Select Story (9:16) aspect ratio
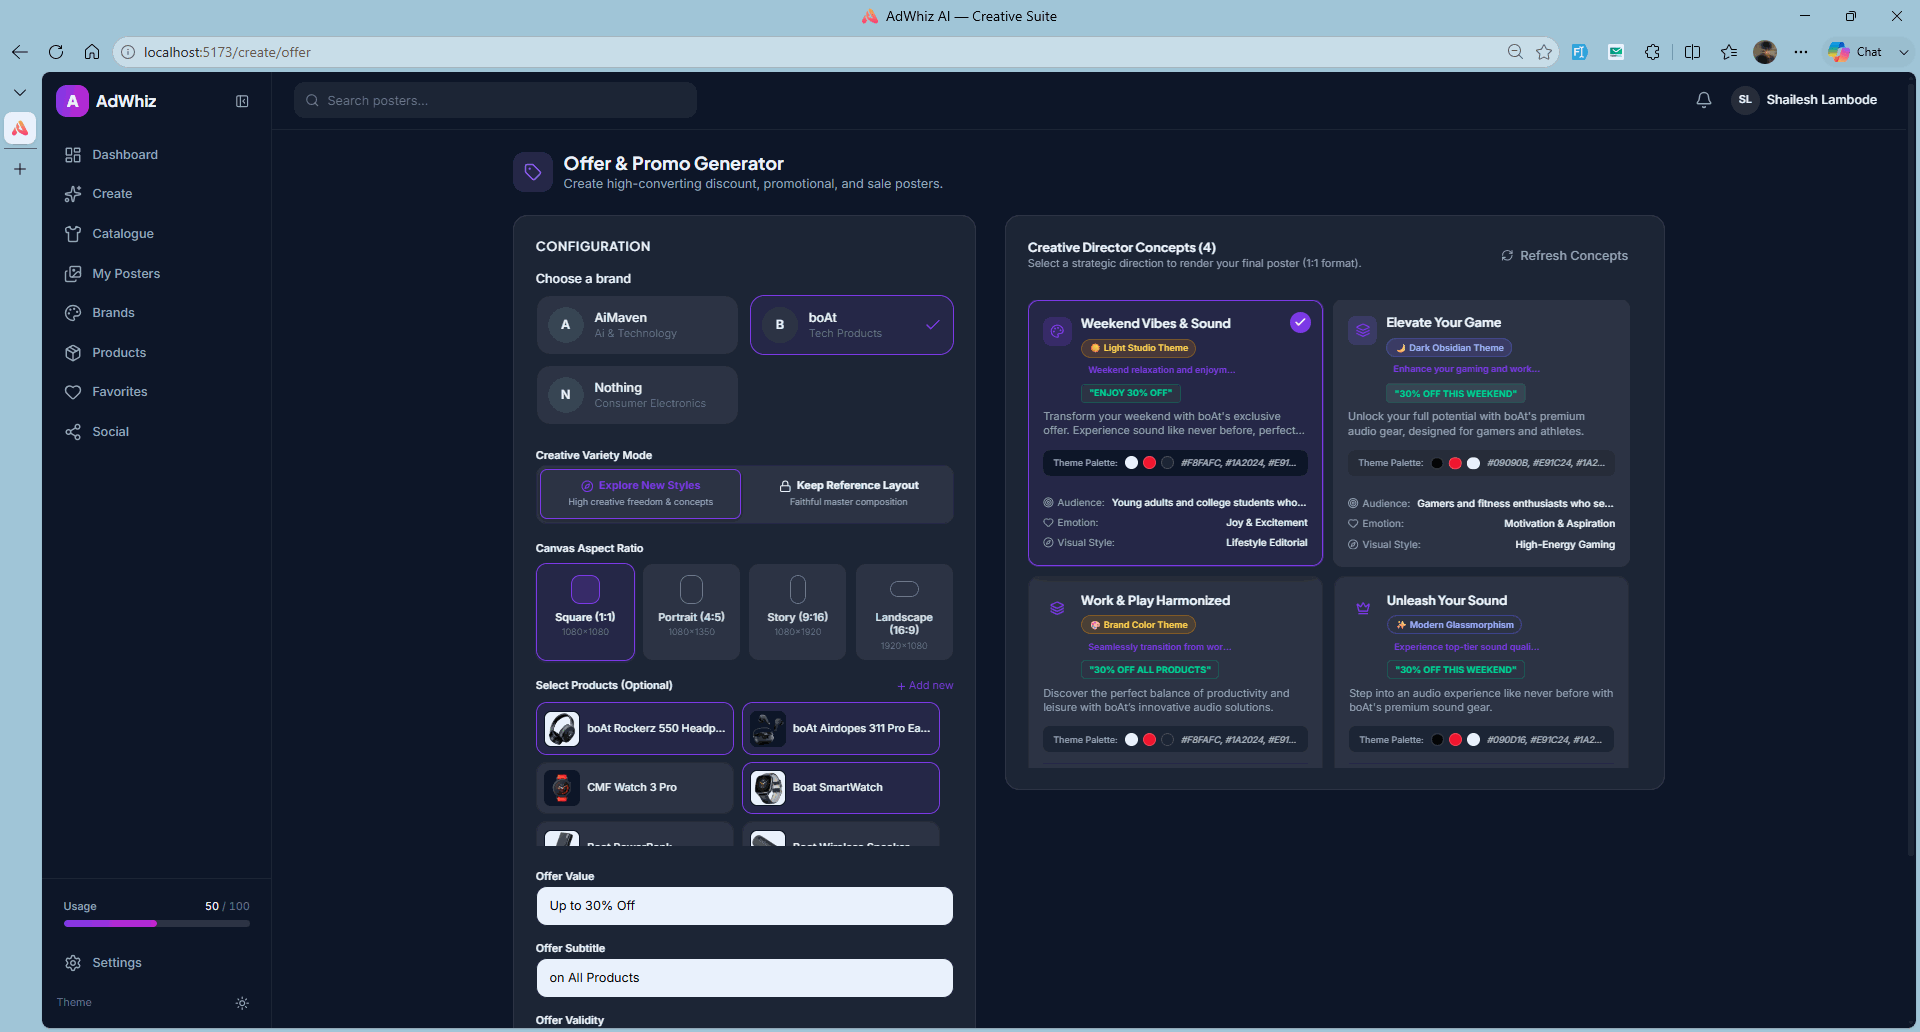Screen dimensions: 1920x1032 click(x=797, y=612)
